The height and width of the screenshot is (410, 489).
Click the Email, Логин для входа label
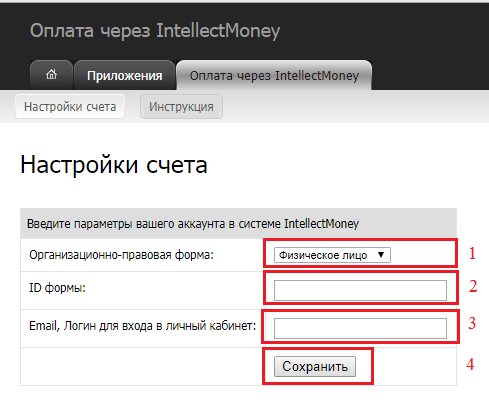click(142, 326)
